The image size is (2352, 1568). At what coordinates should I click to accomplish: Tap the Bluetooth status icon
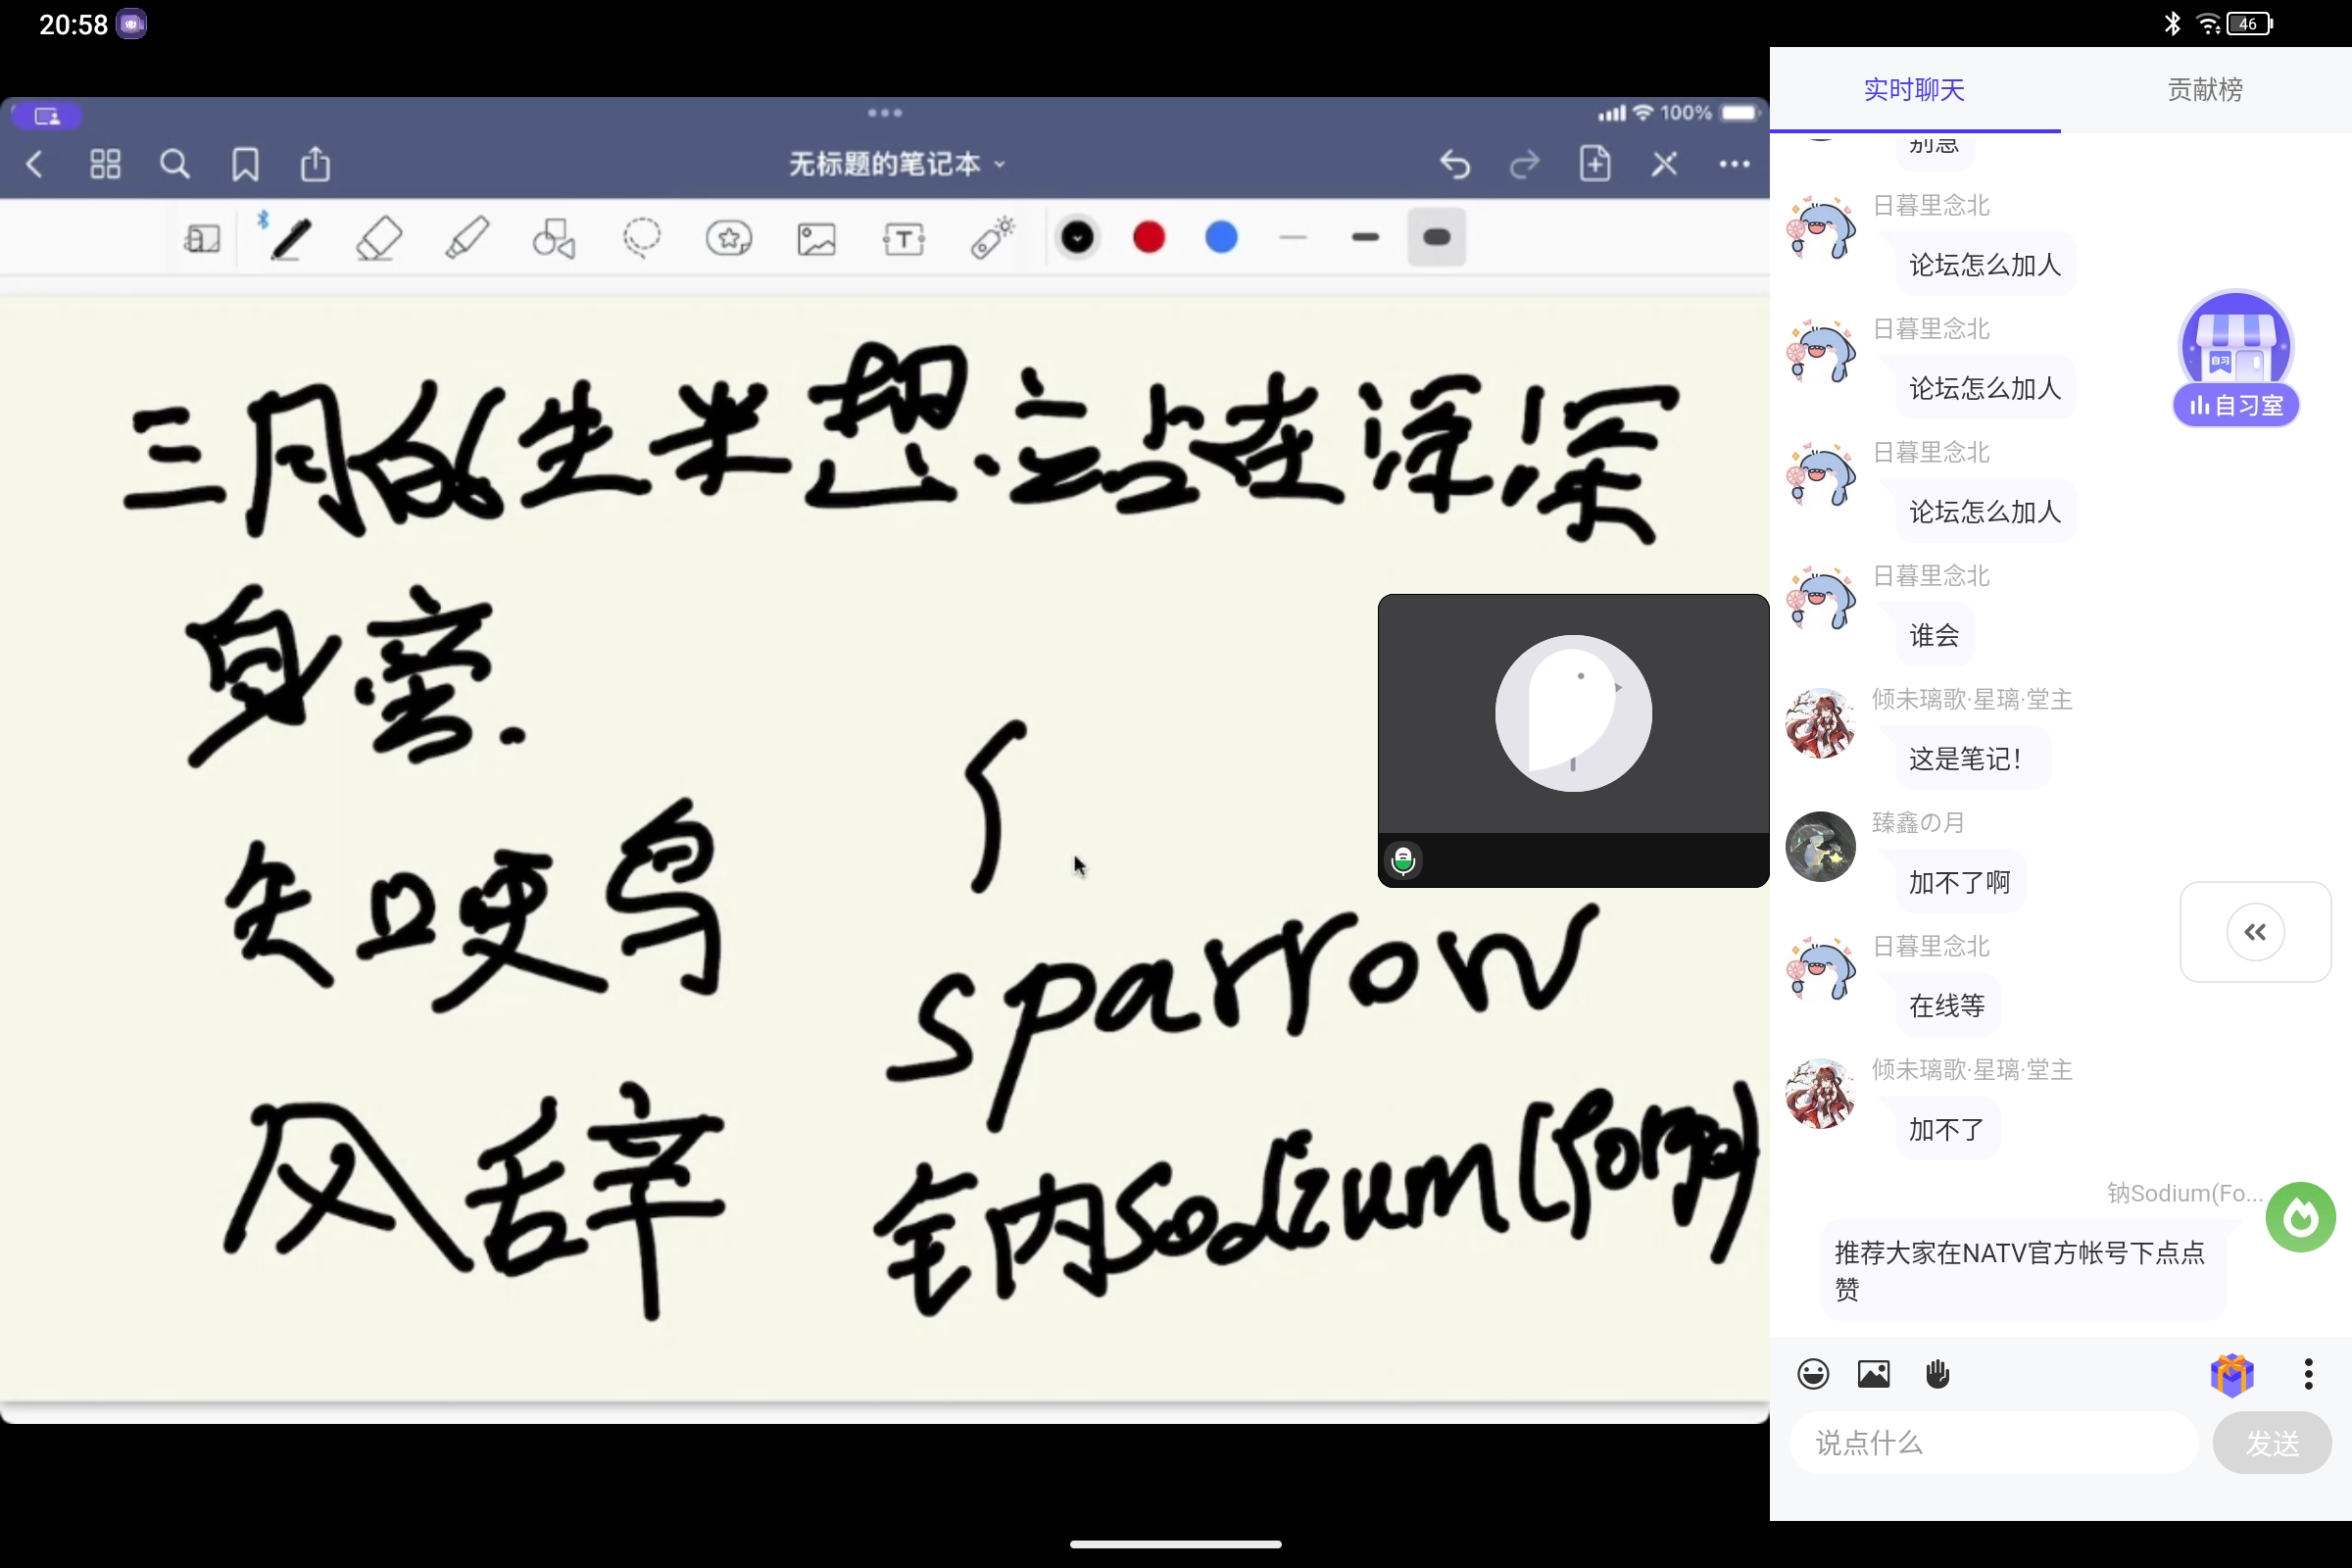pos(2172,24)
